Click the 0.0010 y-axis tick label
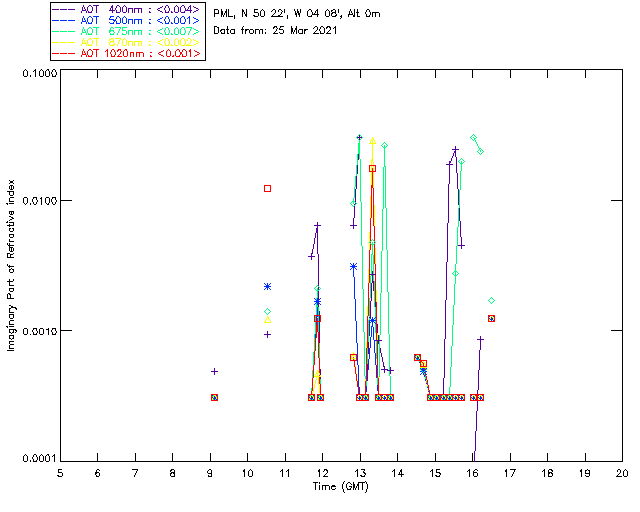This screenshot has height=512, width=640. (39, 331)
